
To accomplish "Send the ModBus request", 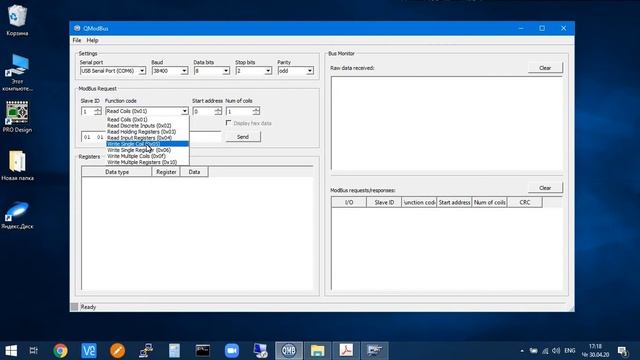I will (x=243, y=137).
